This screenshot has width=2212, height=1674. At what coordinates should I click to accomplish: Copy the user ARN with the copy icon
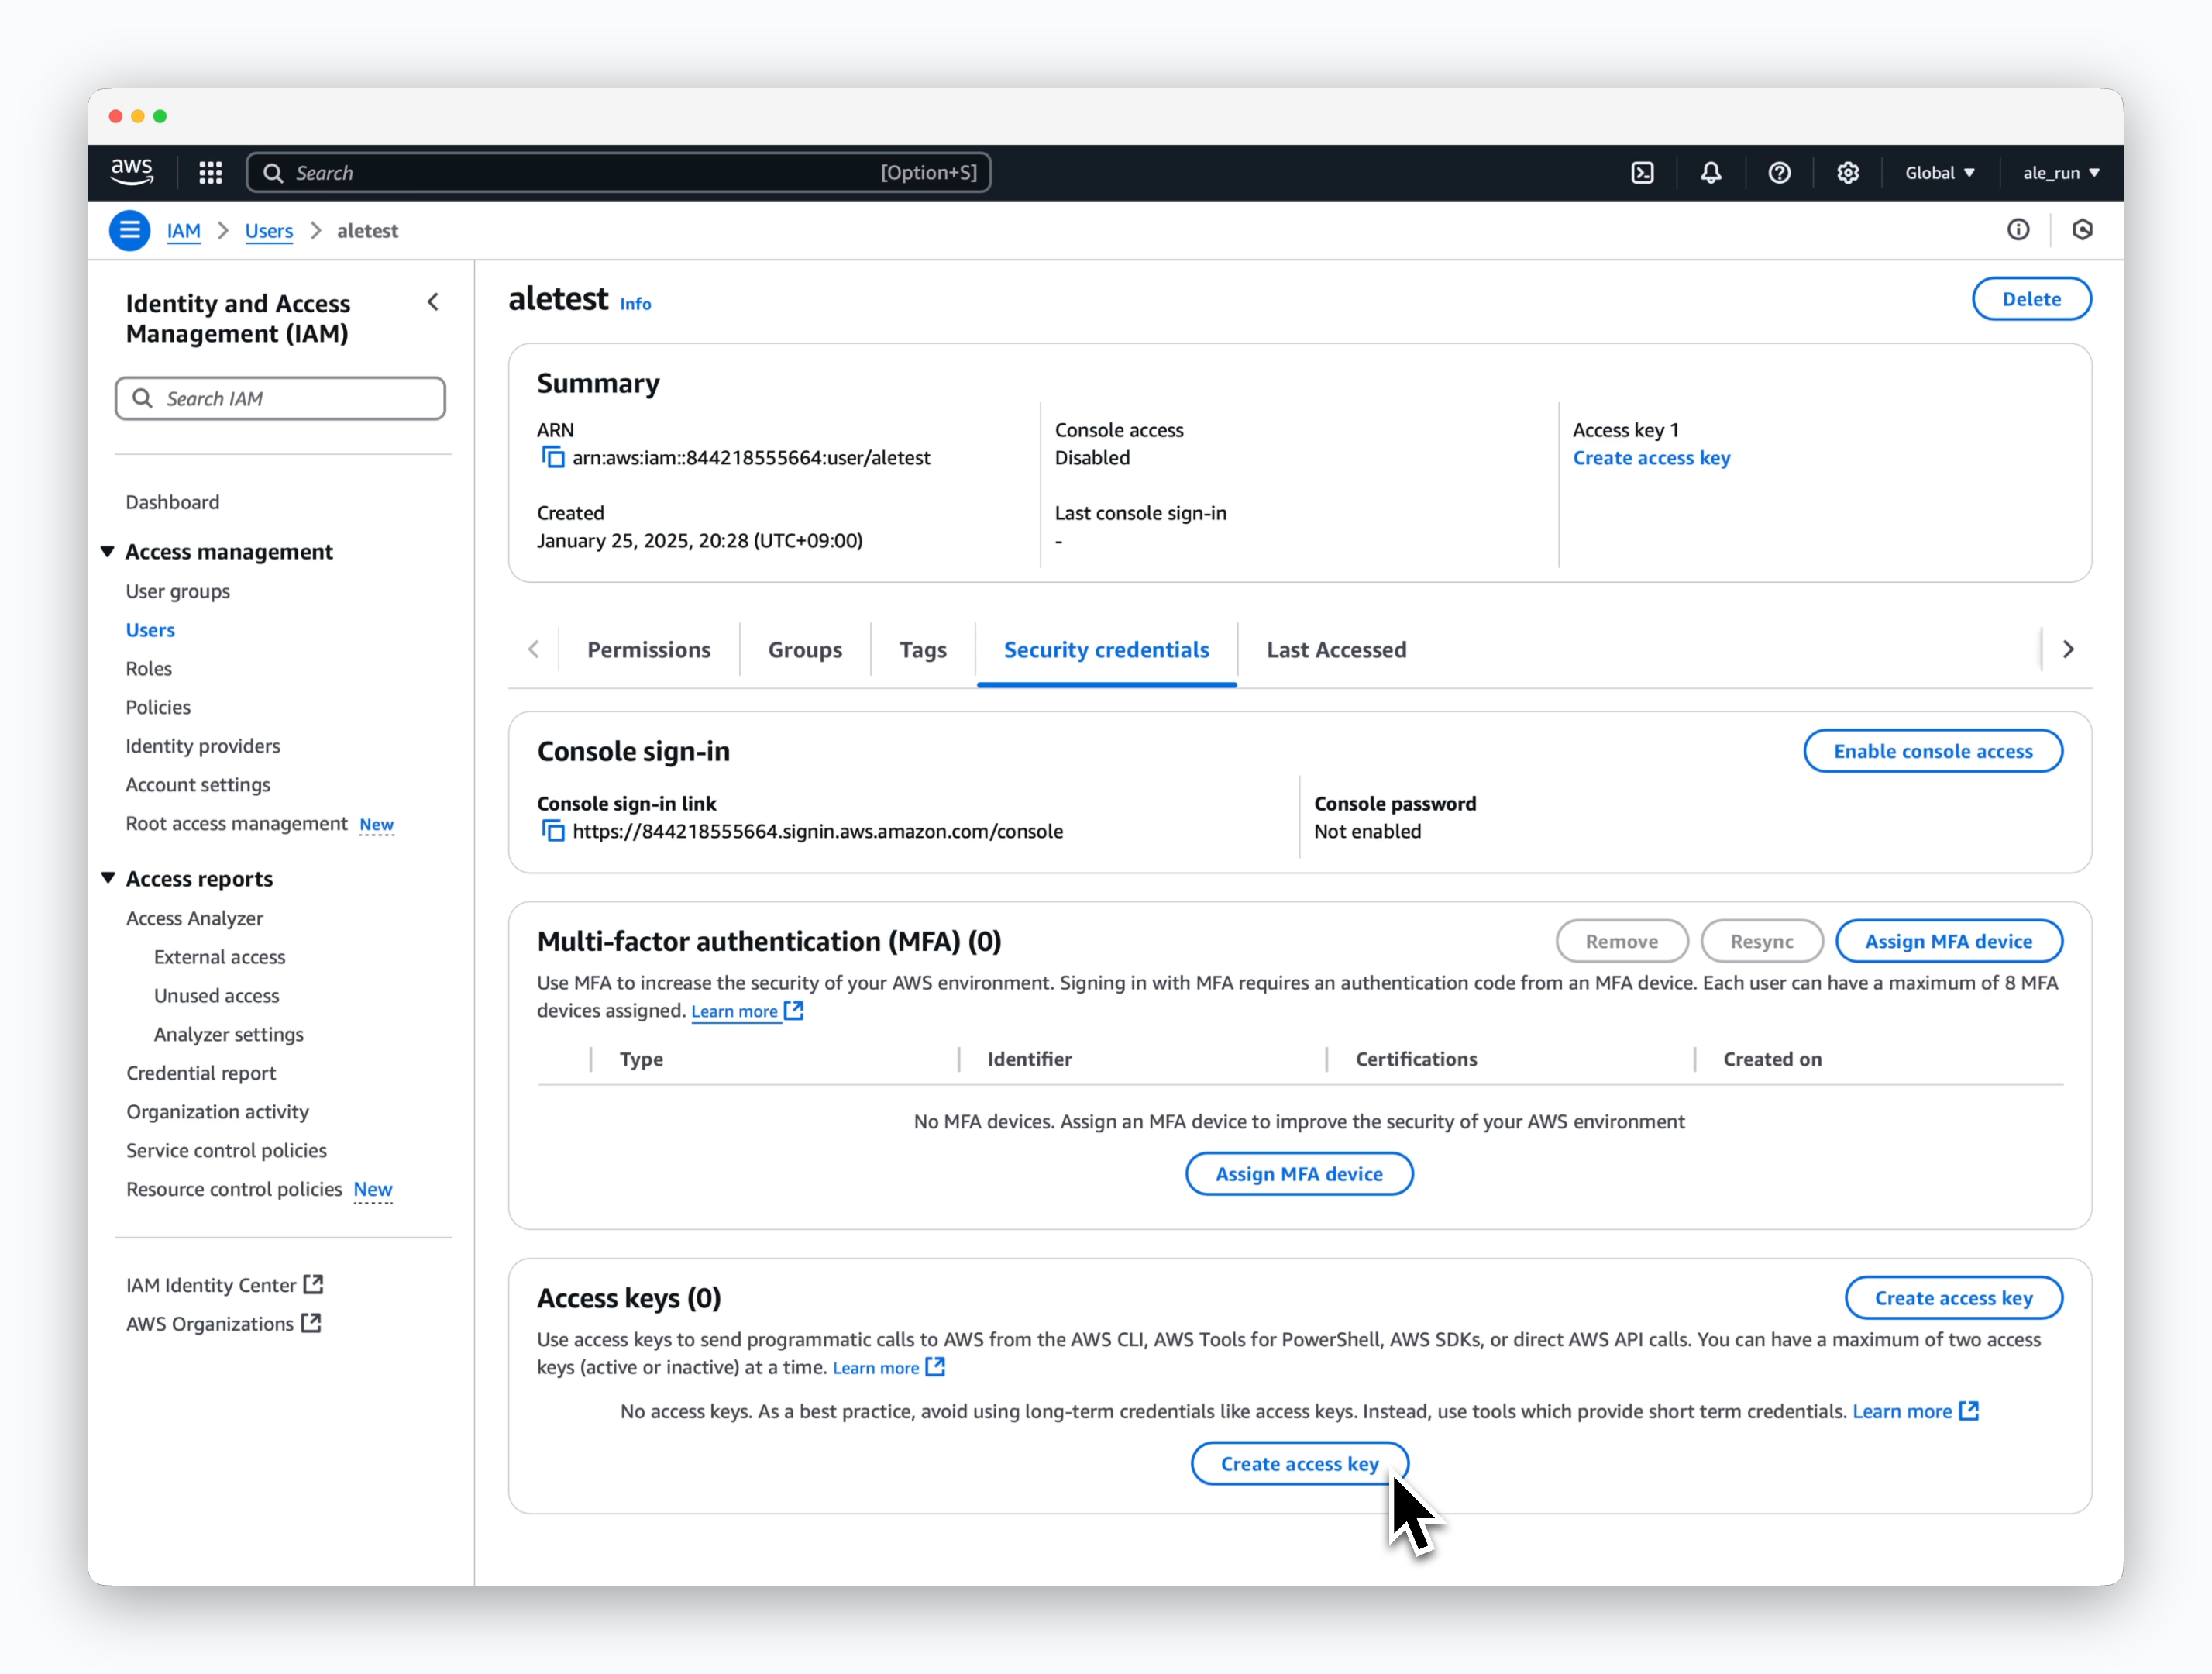tap(553, 457)
